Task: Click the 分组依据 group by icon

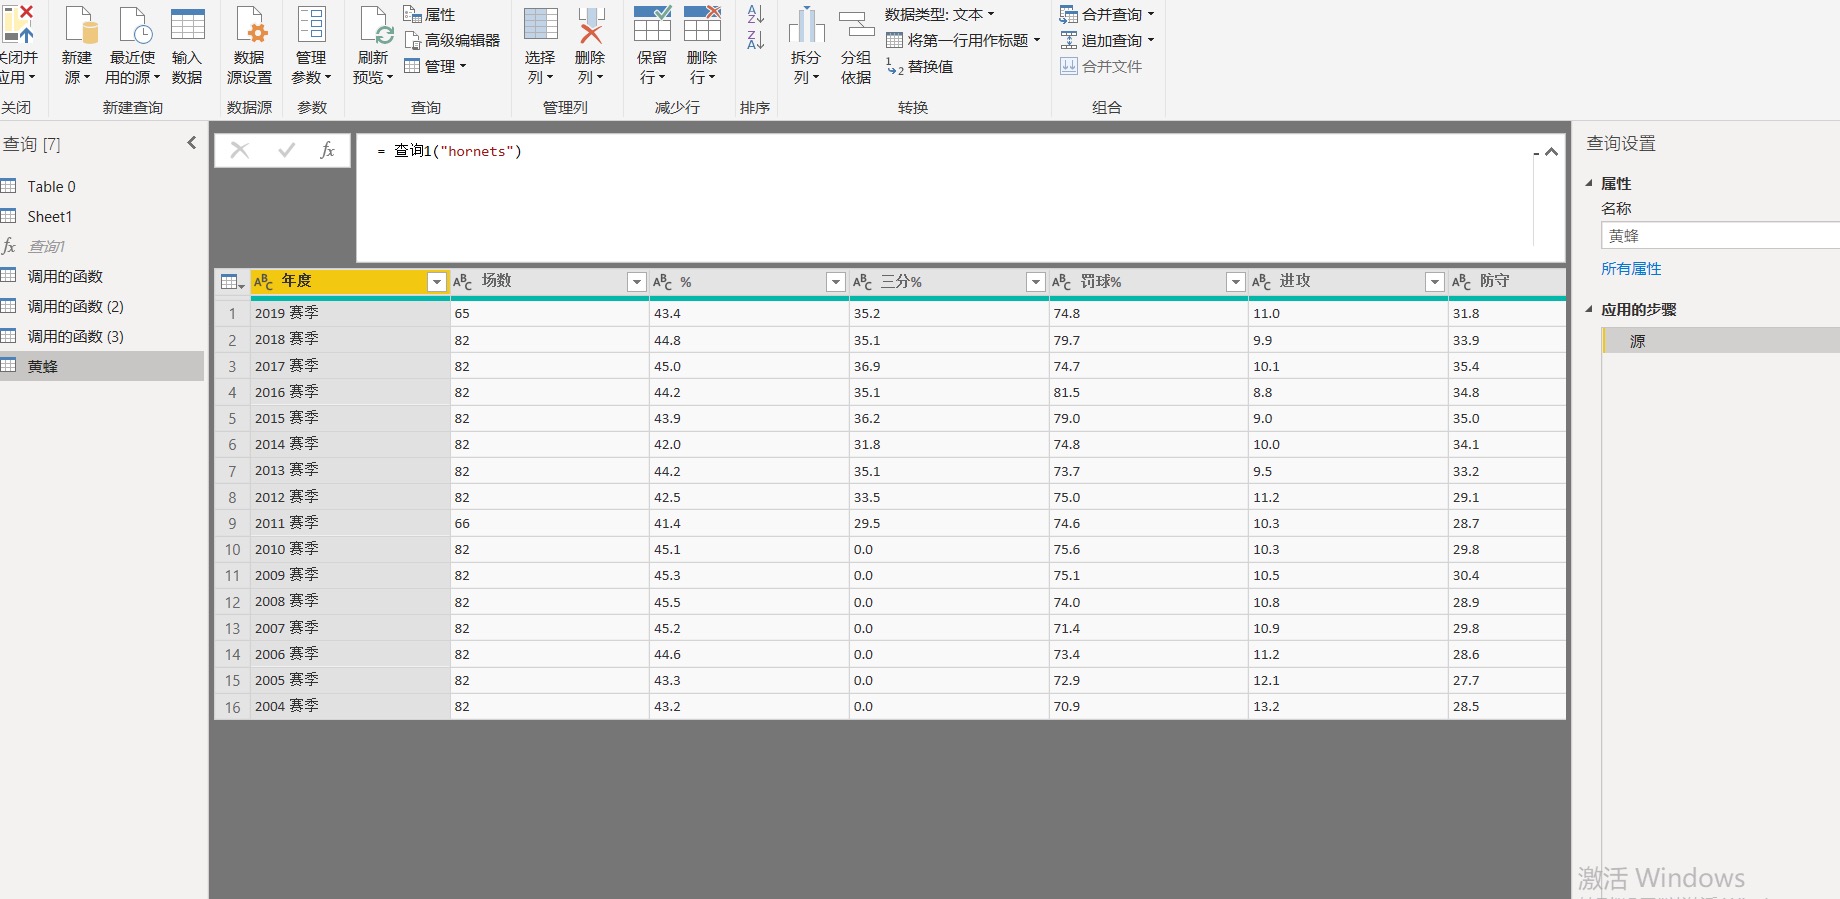Action: pos(856,27)
